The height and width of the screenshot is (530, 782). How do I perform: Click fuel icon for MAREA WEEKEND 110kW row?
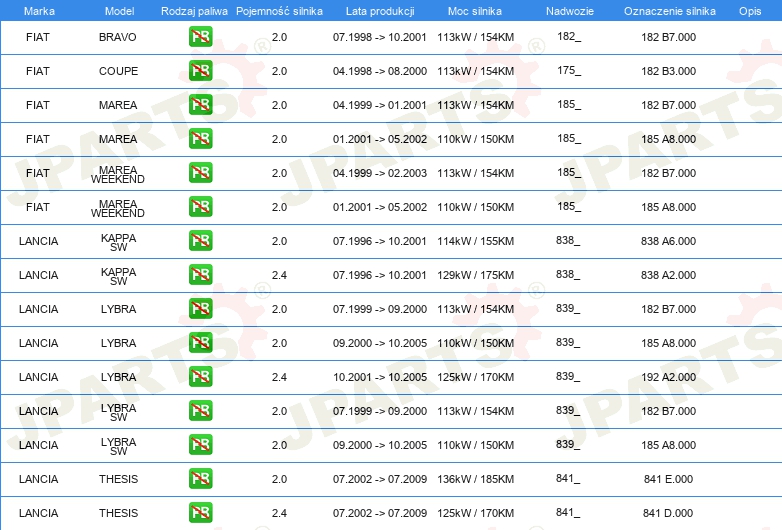pos(200,206)
